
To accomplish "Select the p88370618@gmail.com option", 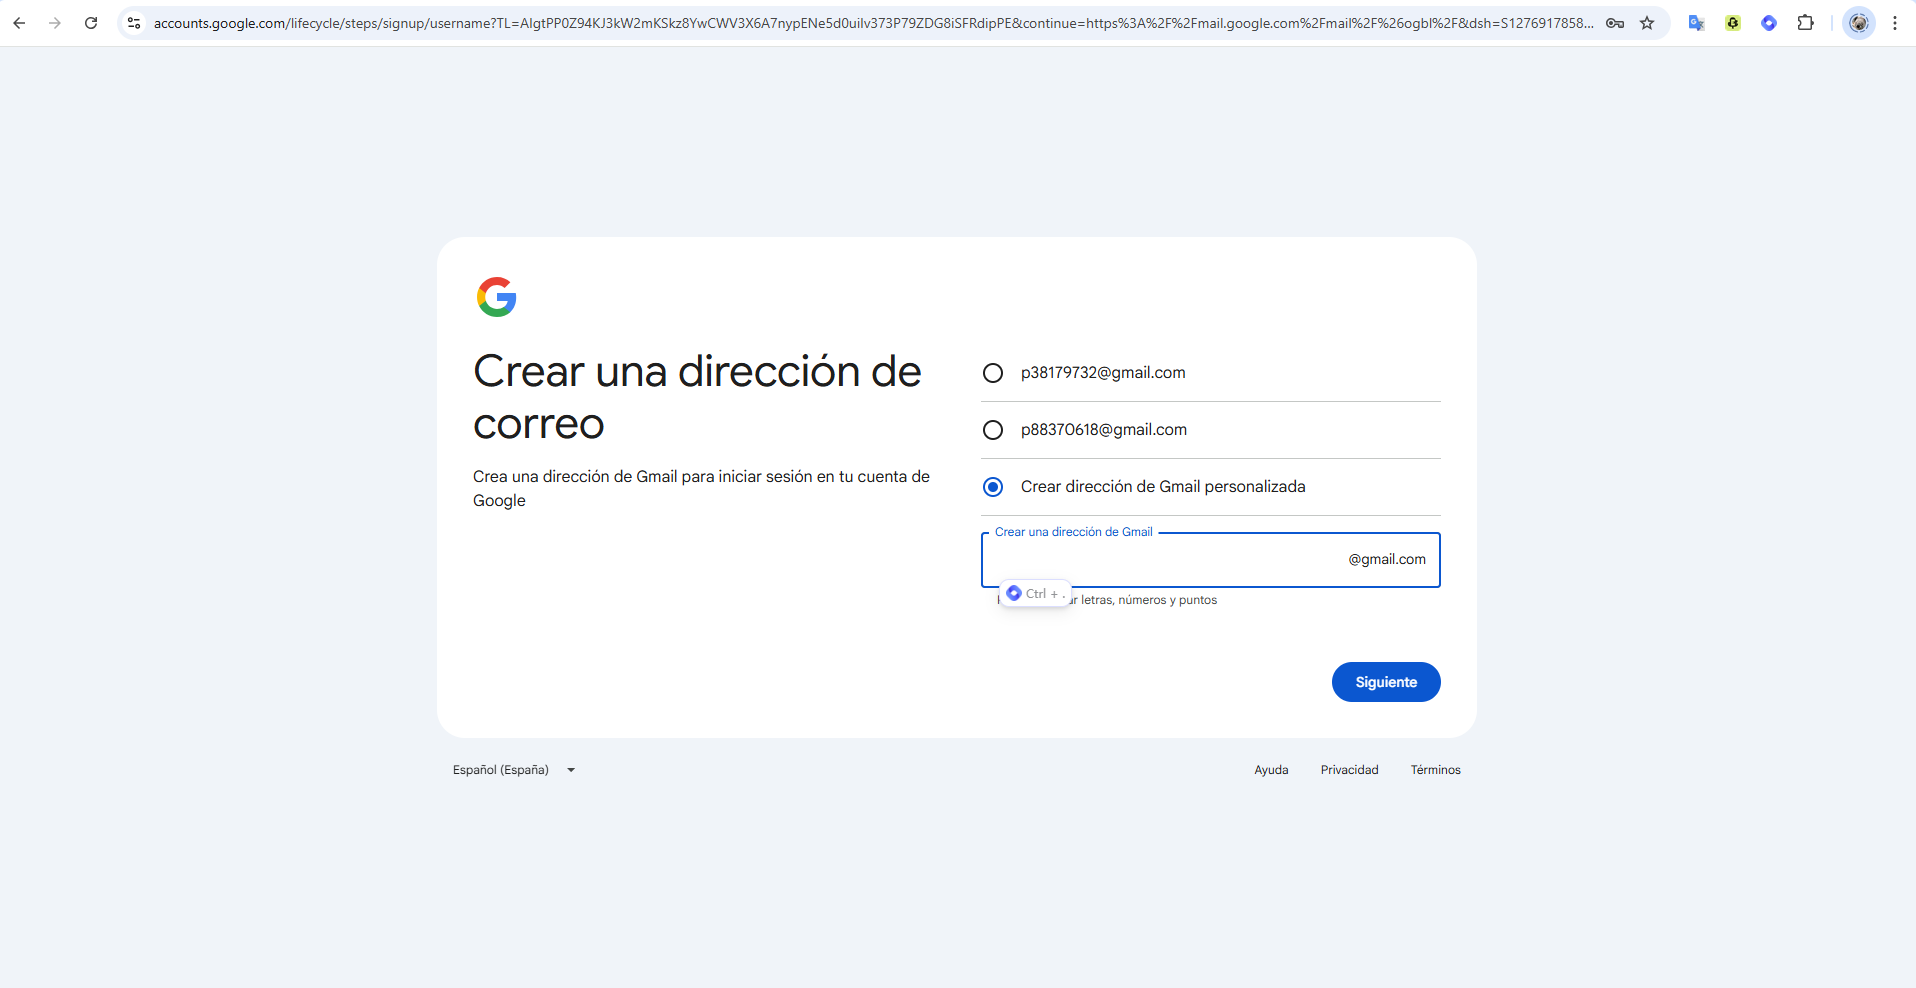I will (993, 430).
